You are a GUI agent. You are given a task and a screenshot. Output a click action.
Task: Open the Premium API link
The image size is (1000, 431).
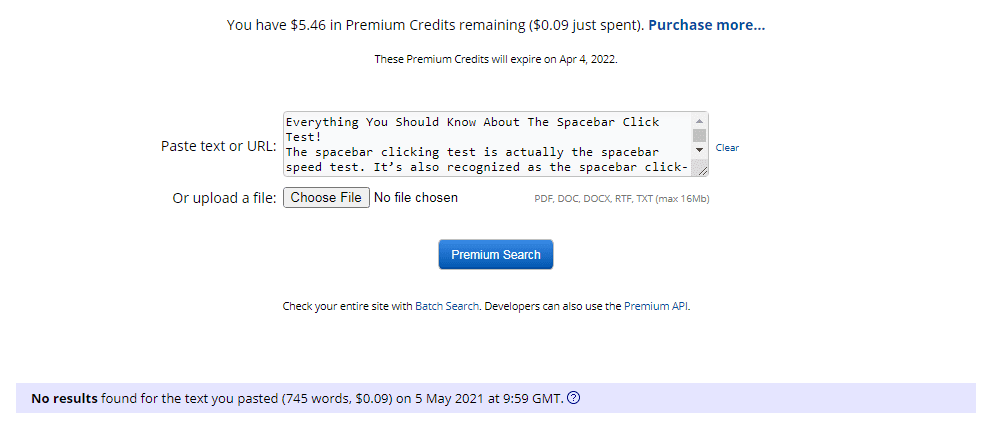(x=656, y=306)
